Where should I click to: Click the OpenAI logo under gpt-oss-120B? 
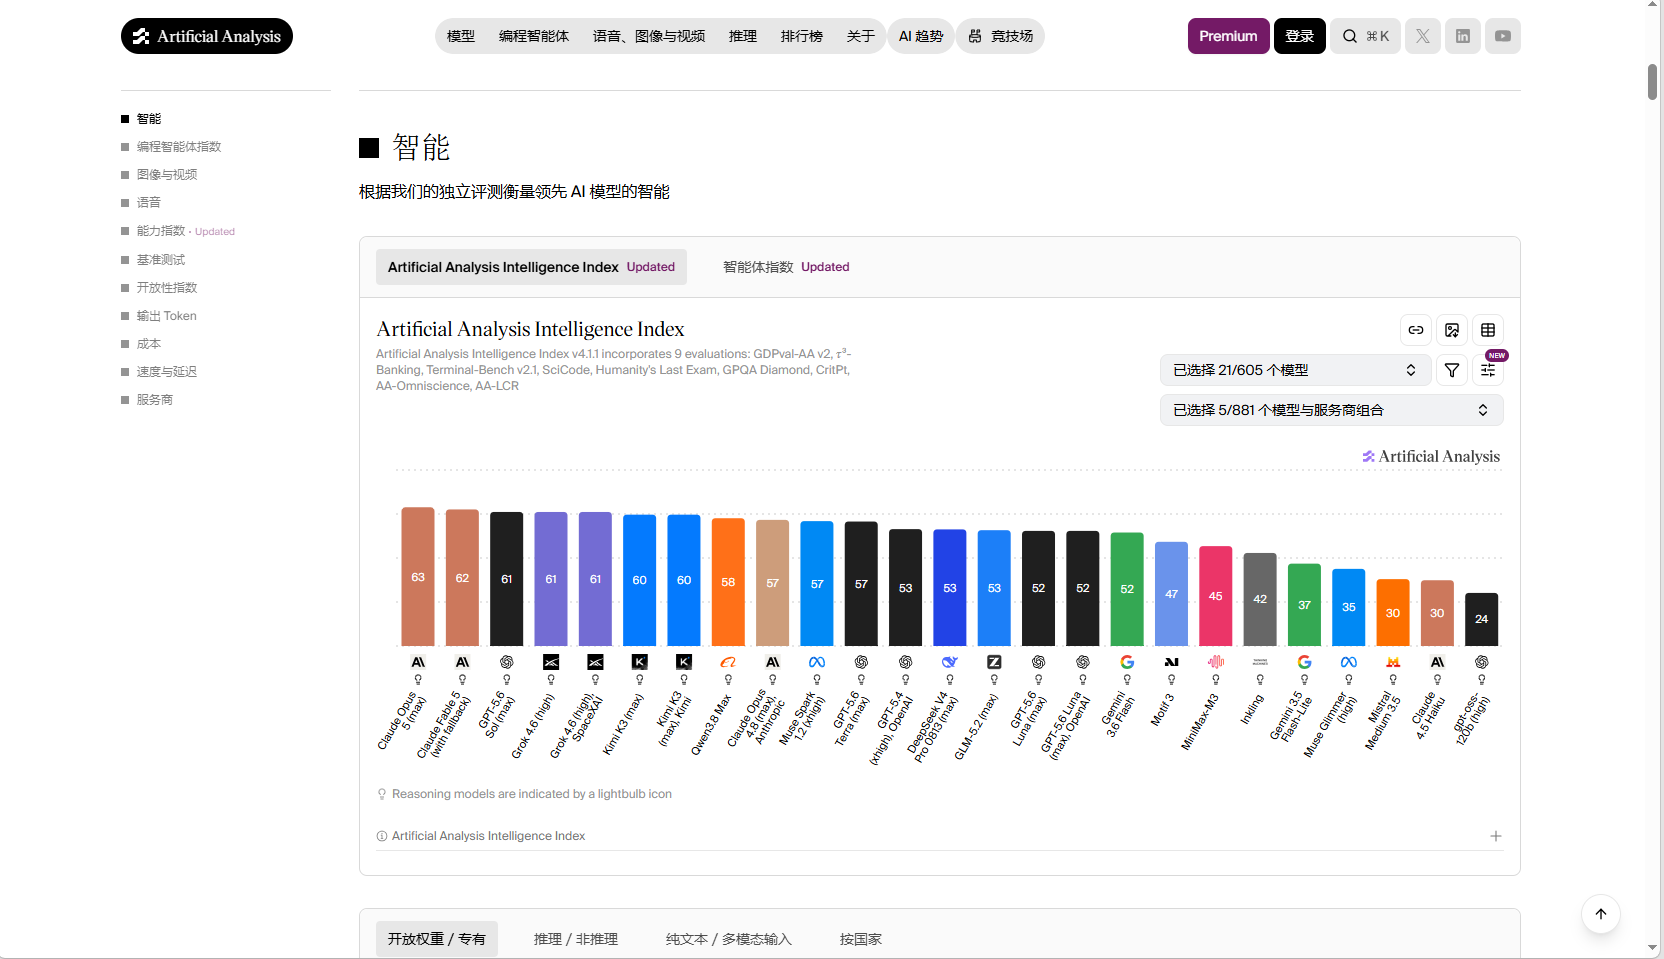[x=1482, y=662]
